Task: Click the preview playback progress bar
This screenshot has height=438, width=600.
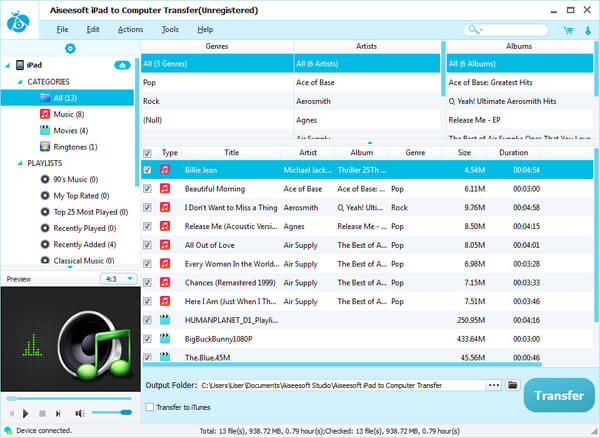Action: 69,399
